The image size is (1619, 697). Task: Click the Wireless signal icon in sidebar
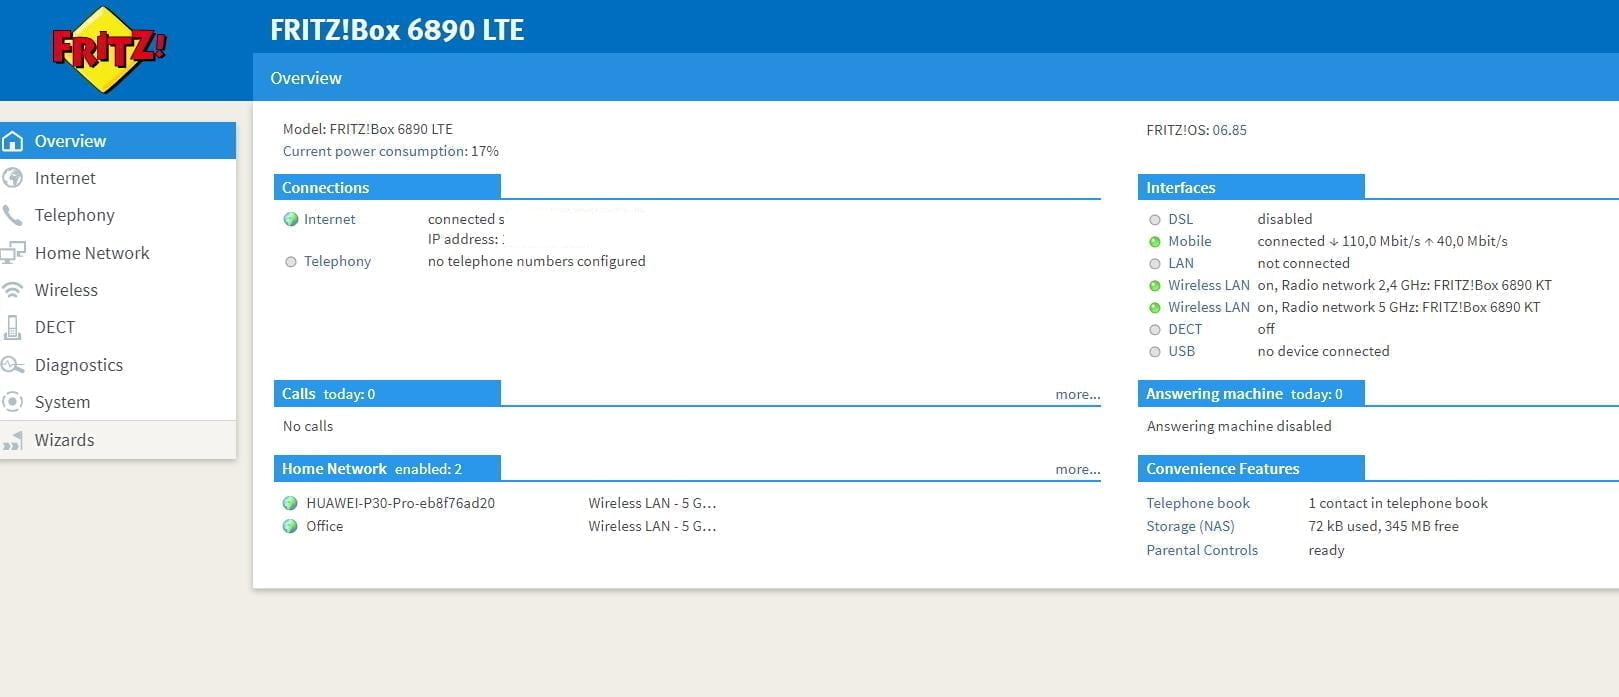(13, 290)
